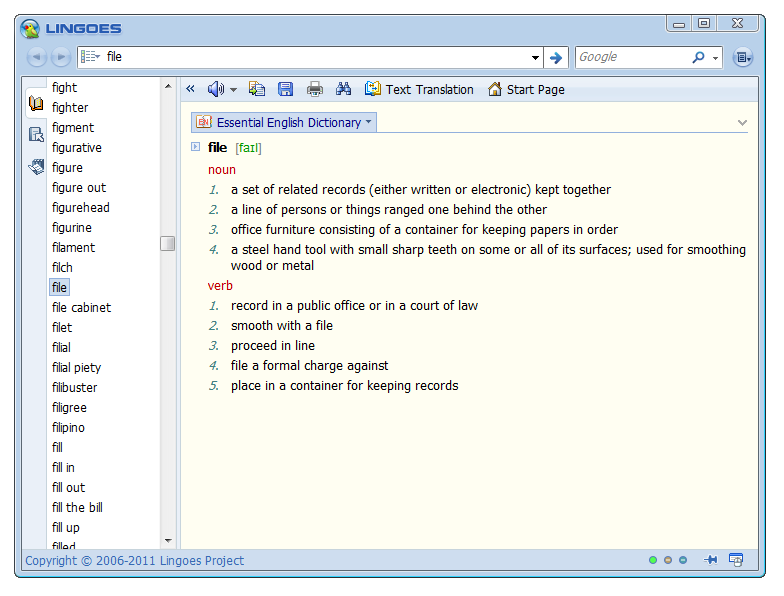The width and height of the screenshot is (784, 596).
Task: Select 'fight' in word list
Action: 64,88
